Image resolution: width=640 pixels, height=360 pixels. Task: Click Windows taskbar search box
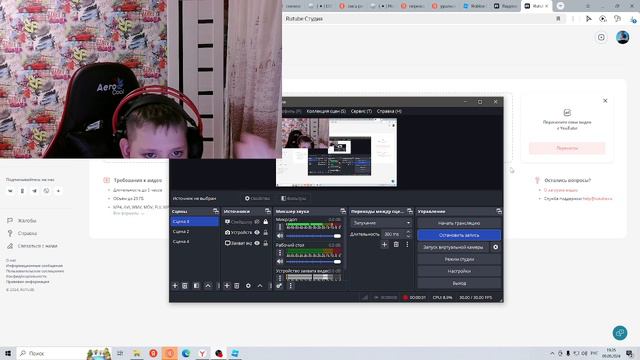click(x=63, y=353)
